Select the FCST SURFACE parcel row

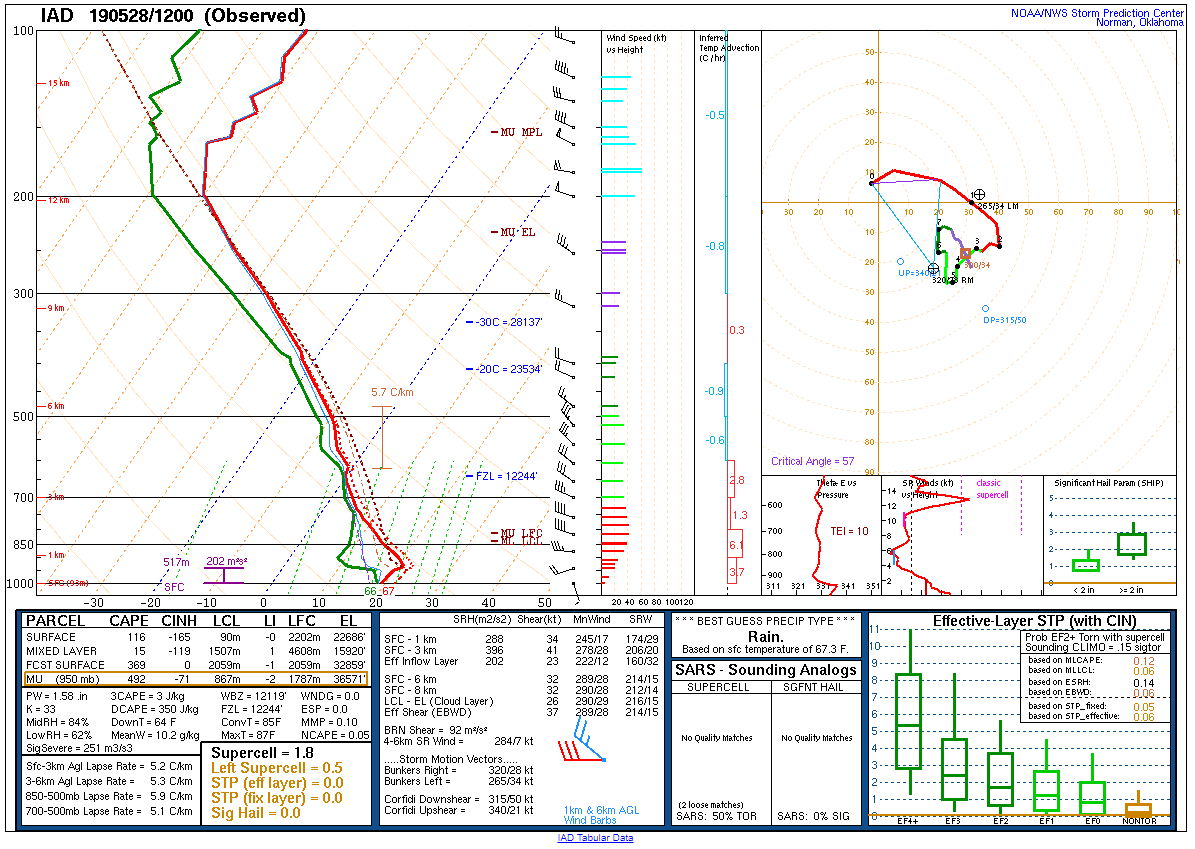196,665
